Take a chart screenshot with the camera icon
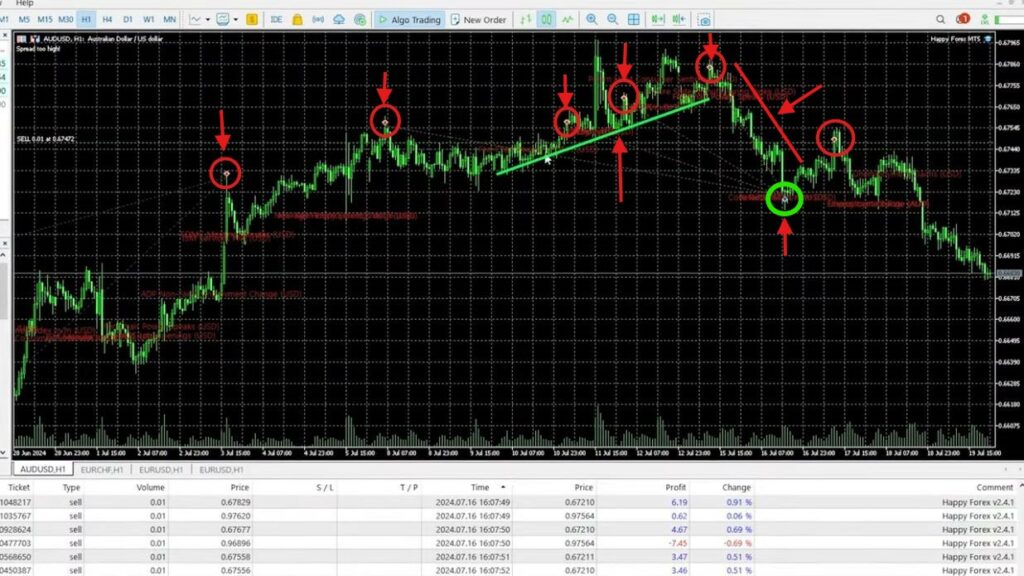This screenshot has width=1024, height=576. tap(704, 18)
